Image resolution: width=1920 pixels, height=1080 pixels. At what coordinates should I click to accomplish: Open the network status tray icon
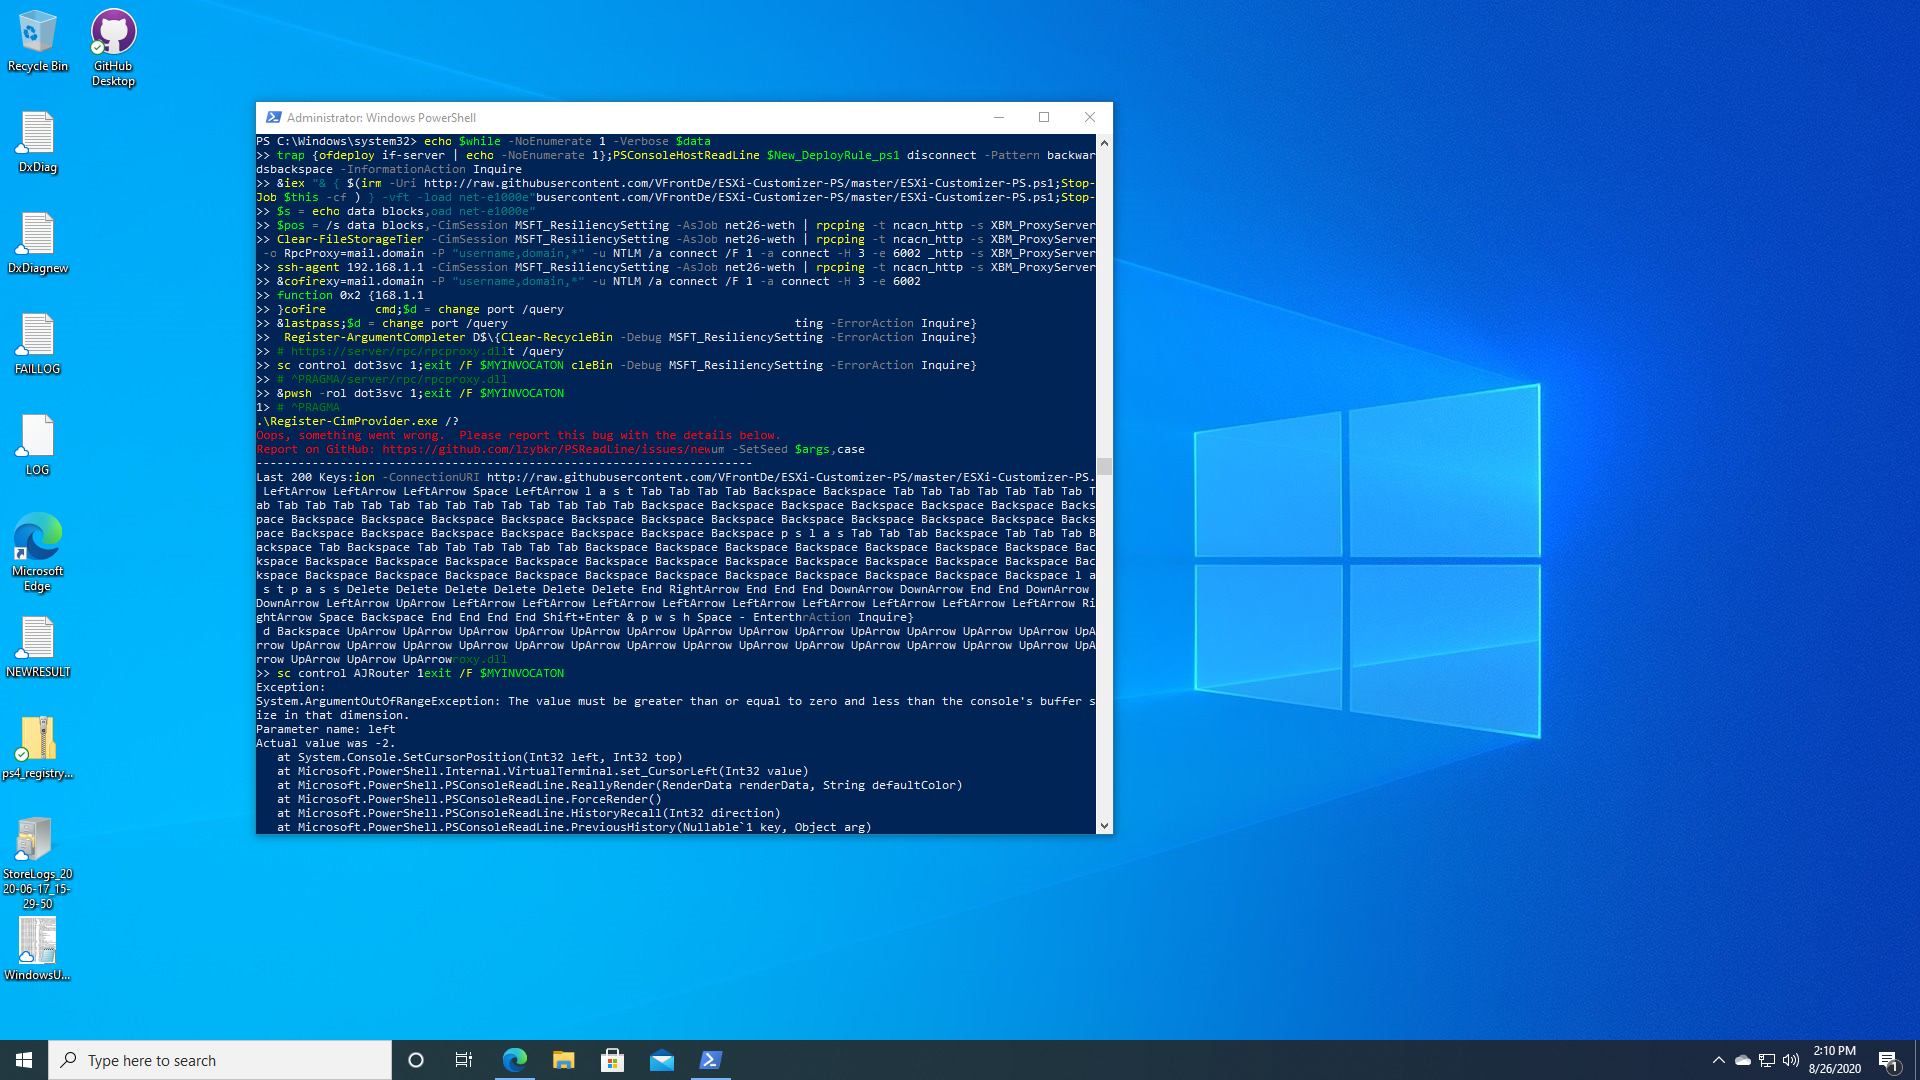tap(1766, 1060)
